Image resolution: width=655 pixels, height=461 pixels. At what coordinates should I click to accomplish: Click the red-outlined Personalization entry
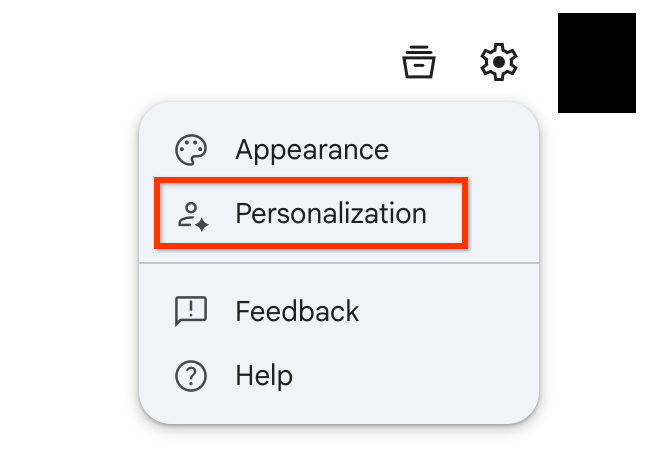point(310,213)
